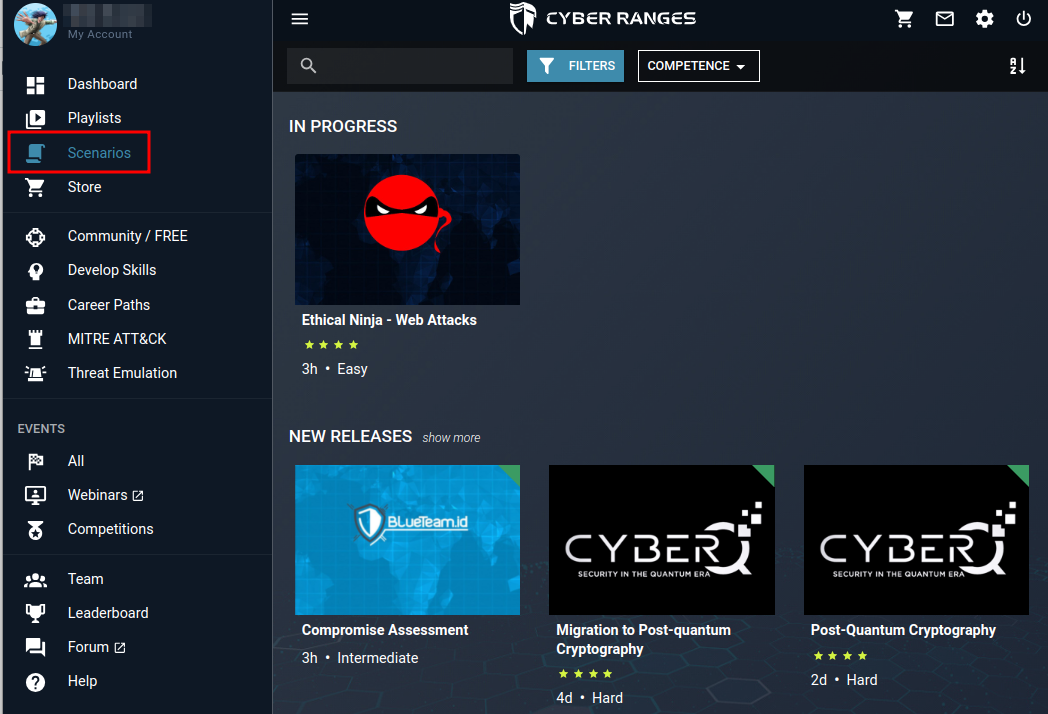Toggle the hamburger menu icon
The width and height of the screenshot is (1048, 714).
[x=300, y=19]
